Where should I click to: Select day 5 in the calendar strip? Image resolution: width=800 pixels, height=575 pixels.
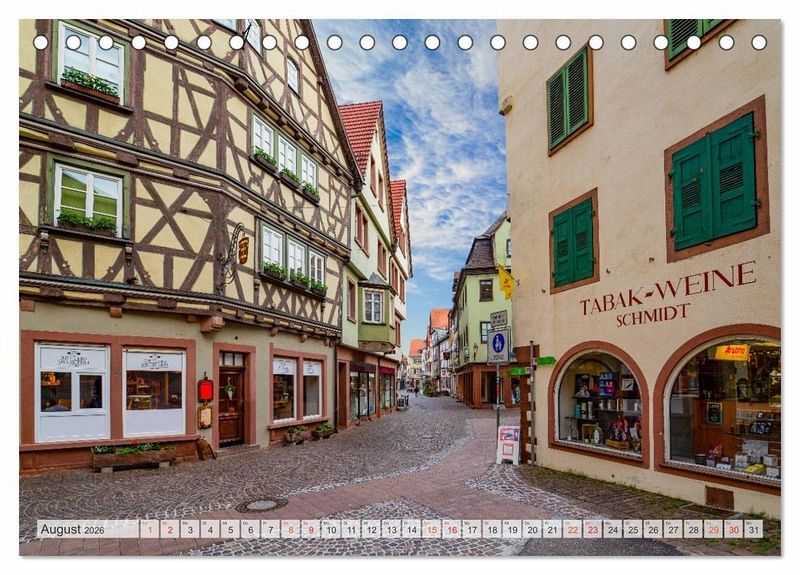click(230, 529)
